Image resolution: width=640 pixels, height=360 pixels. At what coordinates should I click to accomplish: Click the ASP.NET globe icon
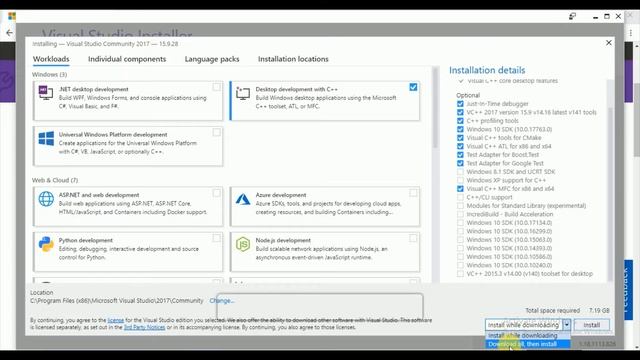point(46,199)
